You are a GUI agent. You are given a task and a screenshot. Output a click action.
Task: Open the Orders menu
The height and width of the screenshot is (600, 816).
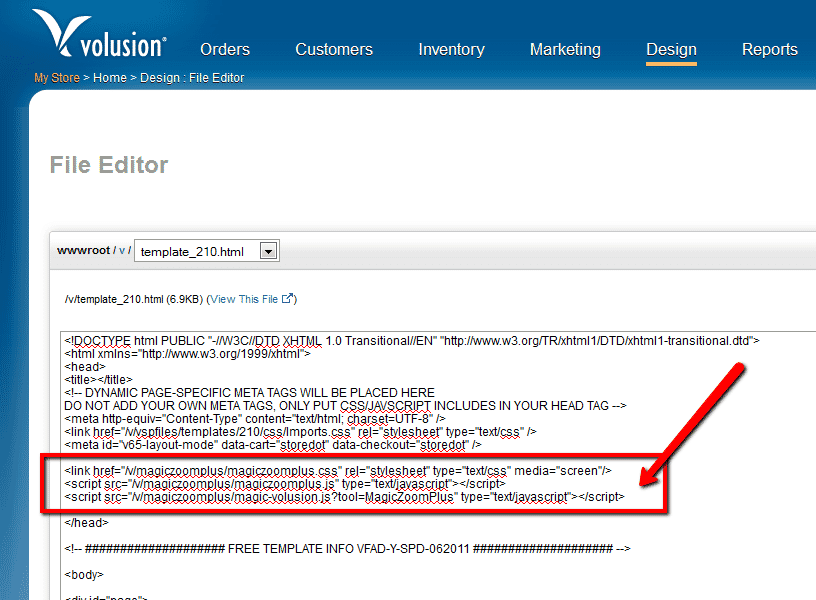pos(225,49)
